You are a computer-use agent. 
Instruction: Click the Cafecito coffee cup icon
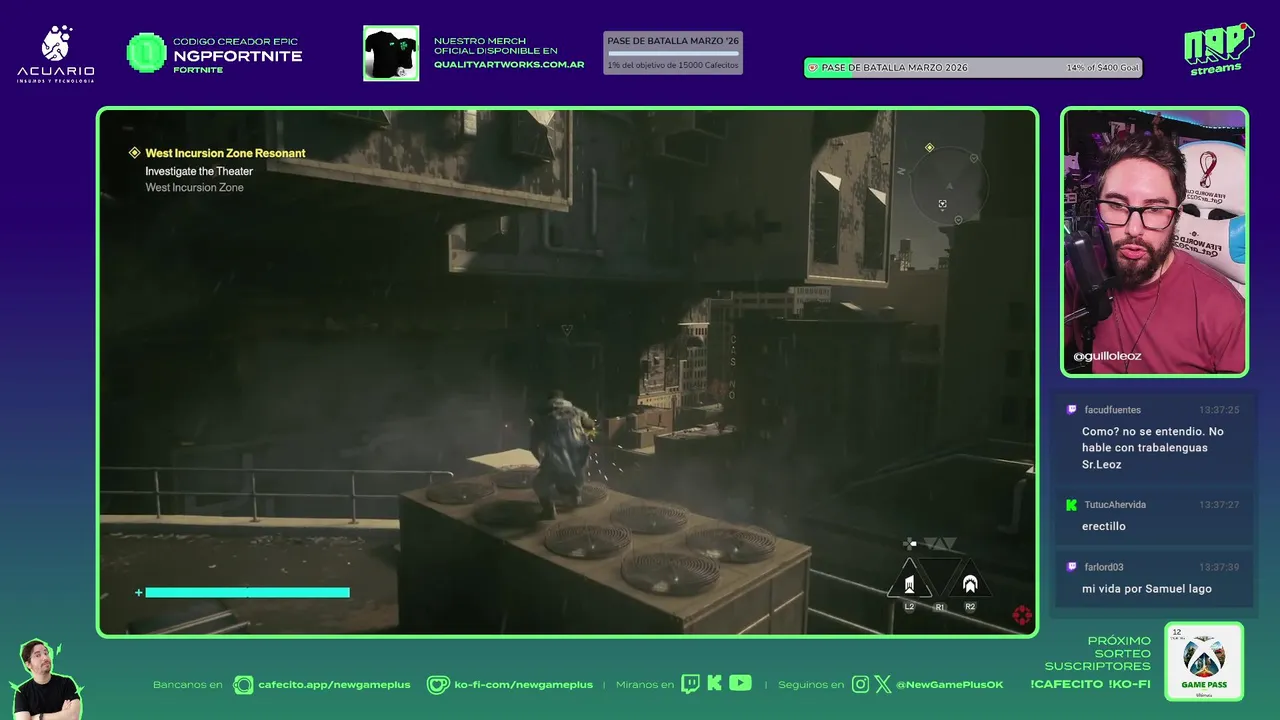click(x=243, y=684)
